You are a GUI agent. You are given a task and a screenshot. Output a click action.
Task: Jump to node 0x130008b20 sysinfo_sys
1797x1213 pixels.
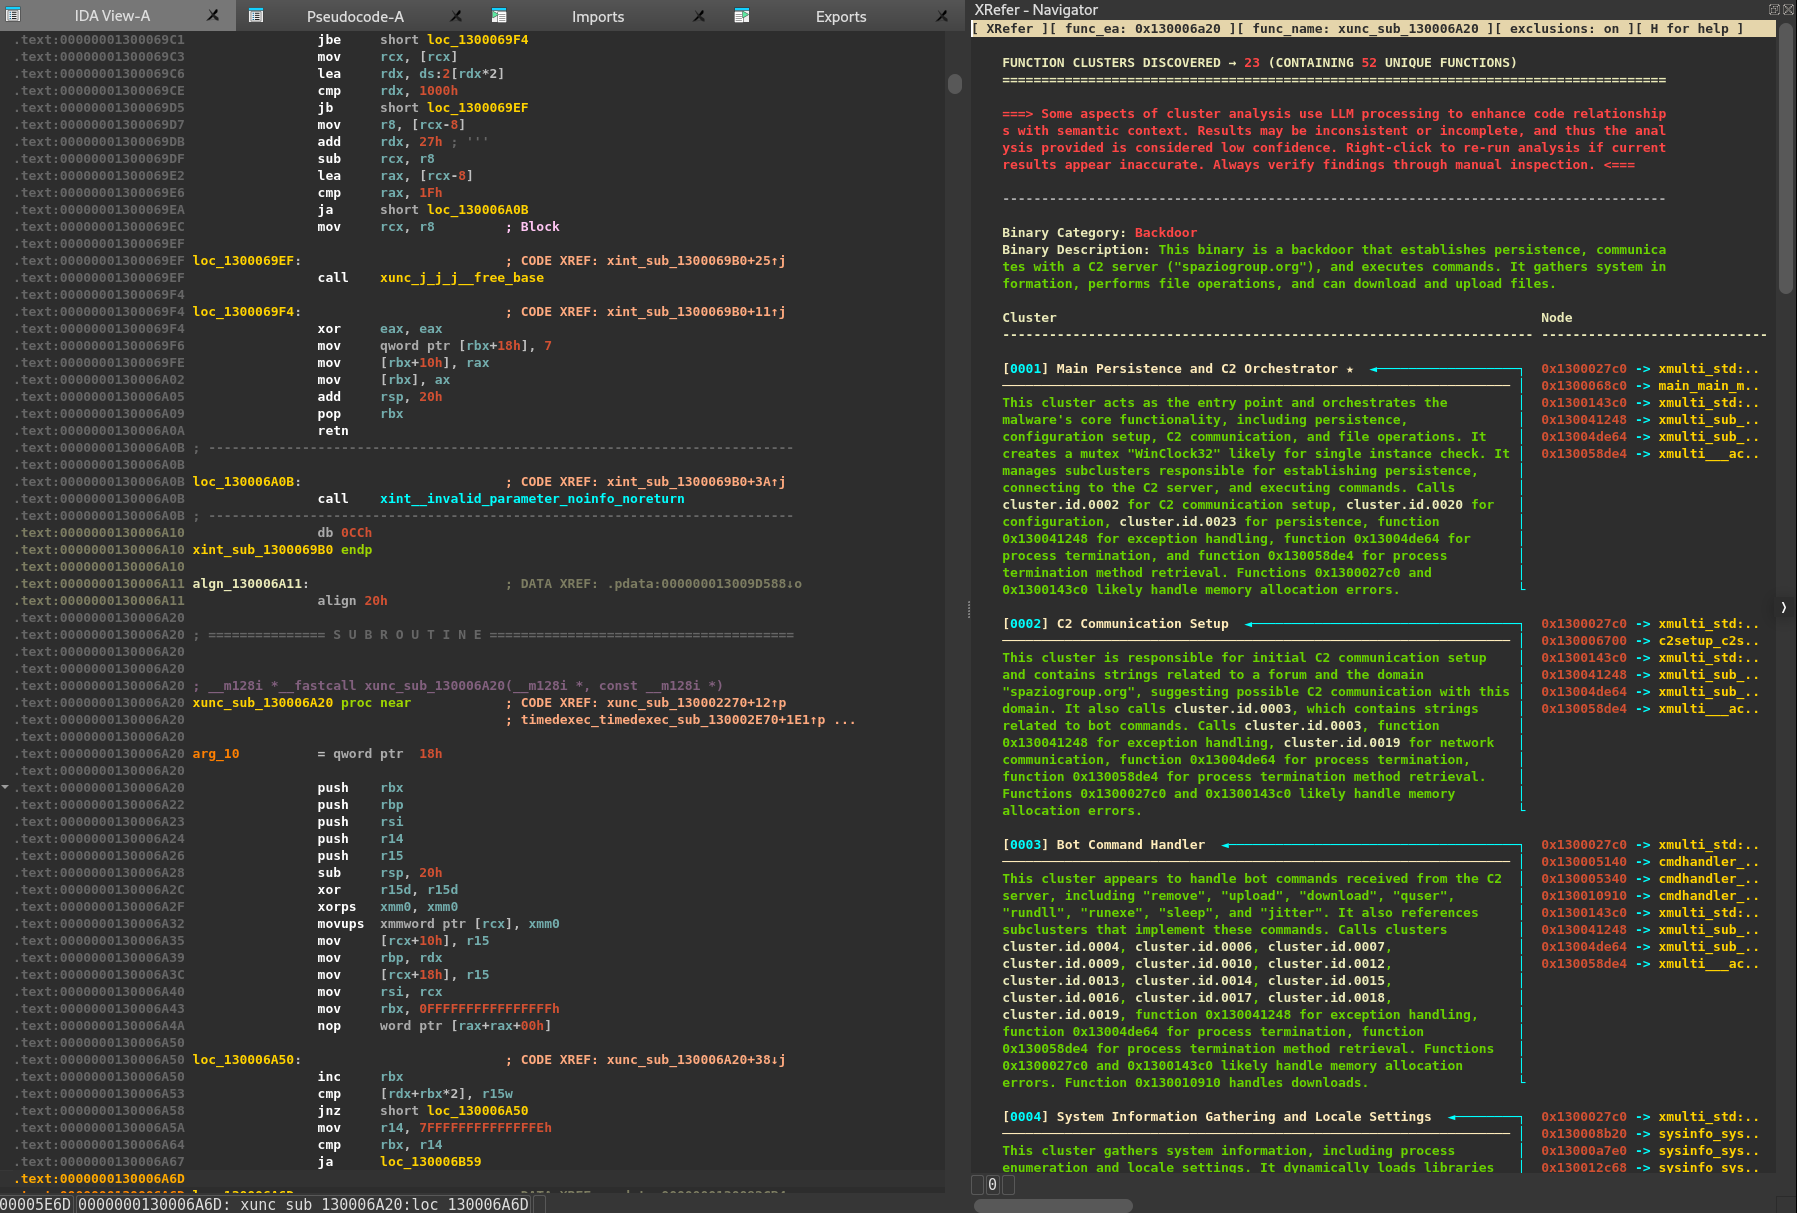click(1650, 1134)
